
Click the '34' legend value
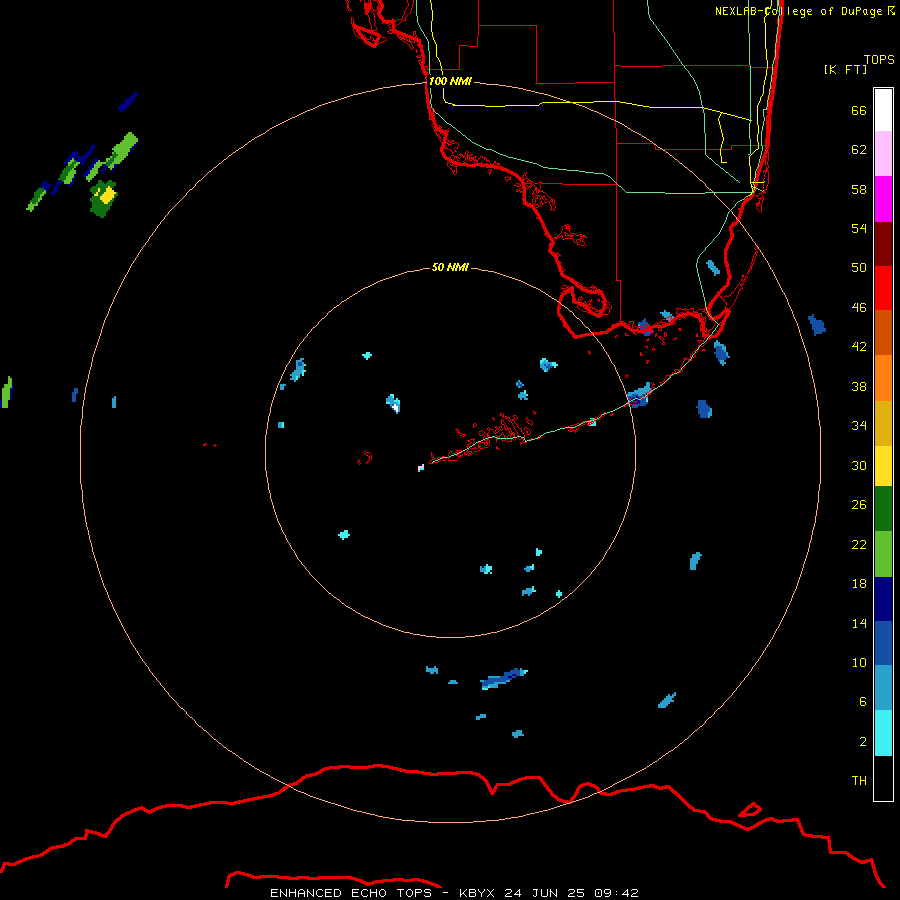(859, 425)
